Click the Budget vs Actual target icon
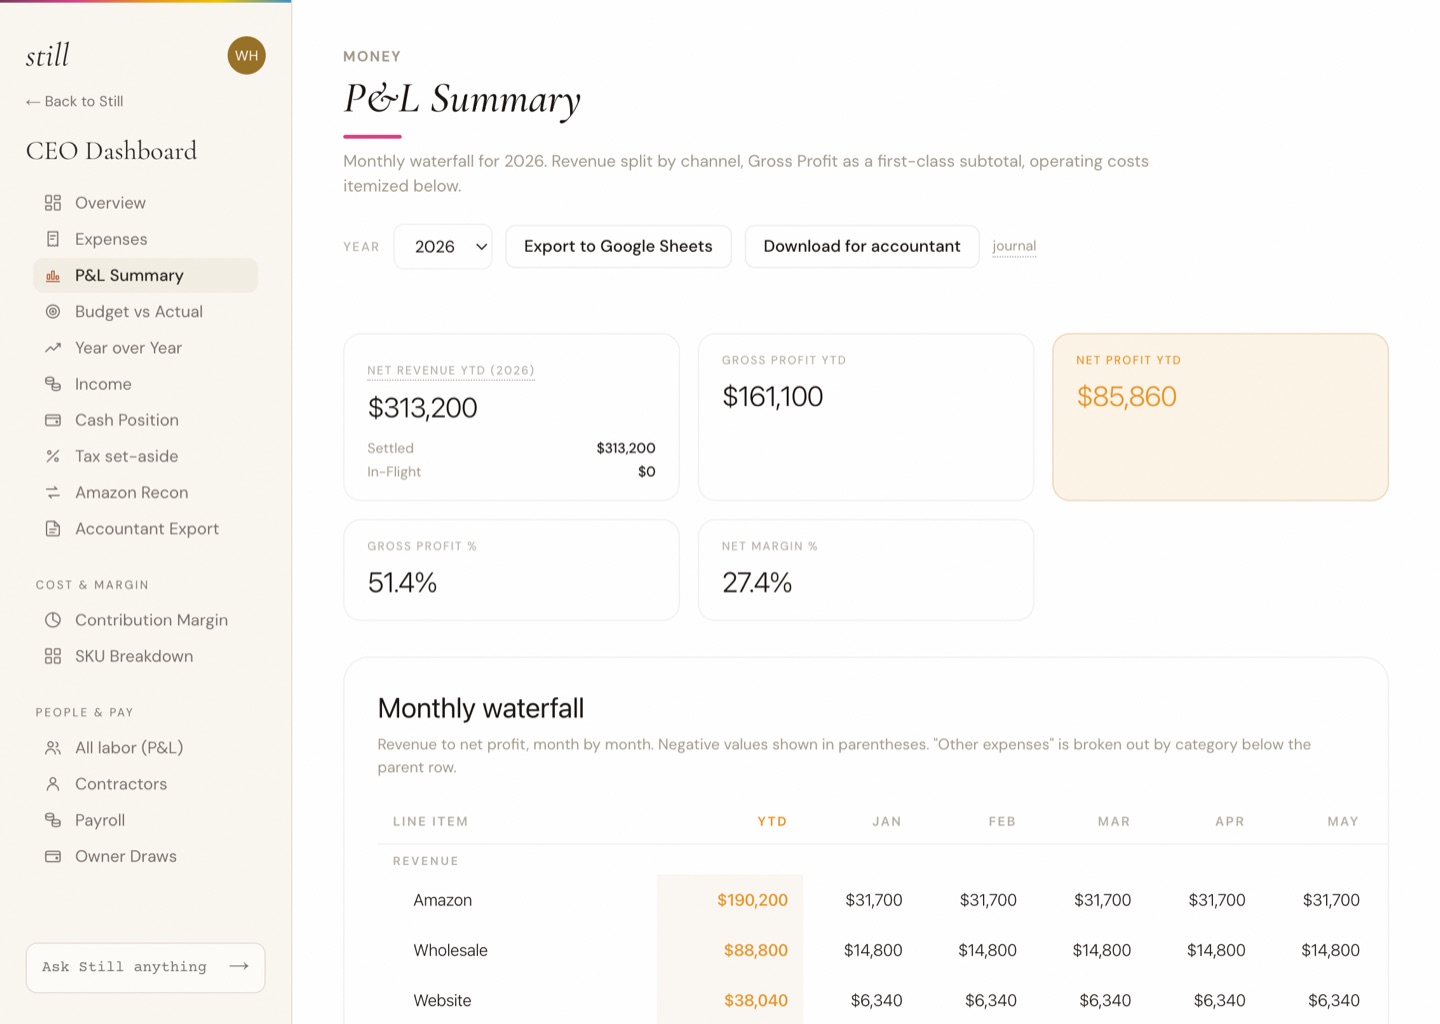 53,312
